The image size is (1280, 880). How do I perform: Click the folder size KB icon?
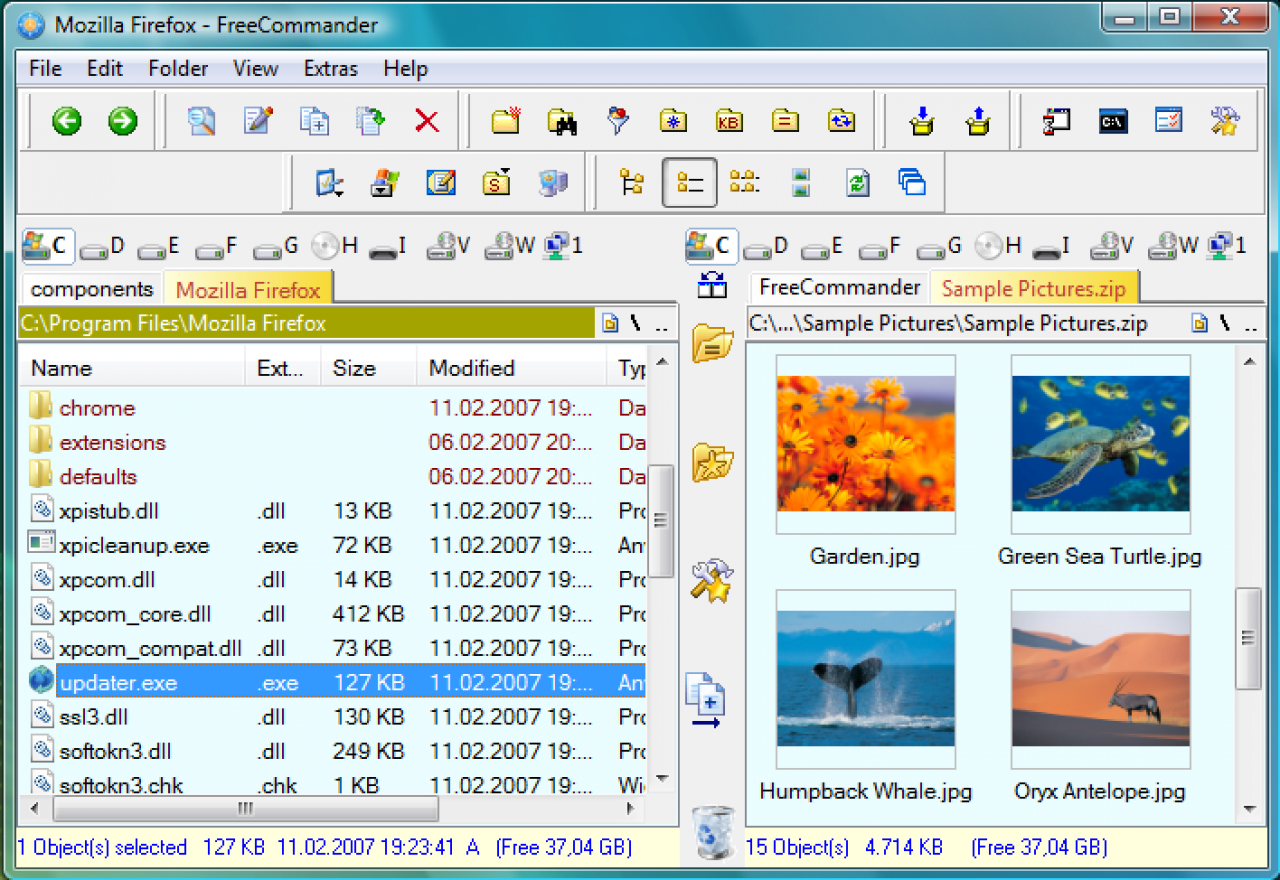[730, 122]
